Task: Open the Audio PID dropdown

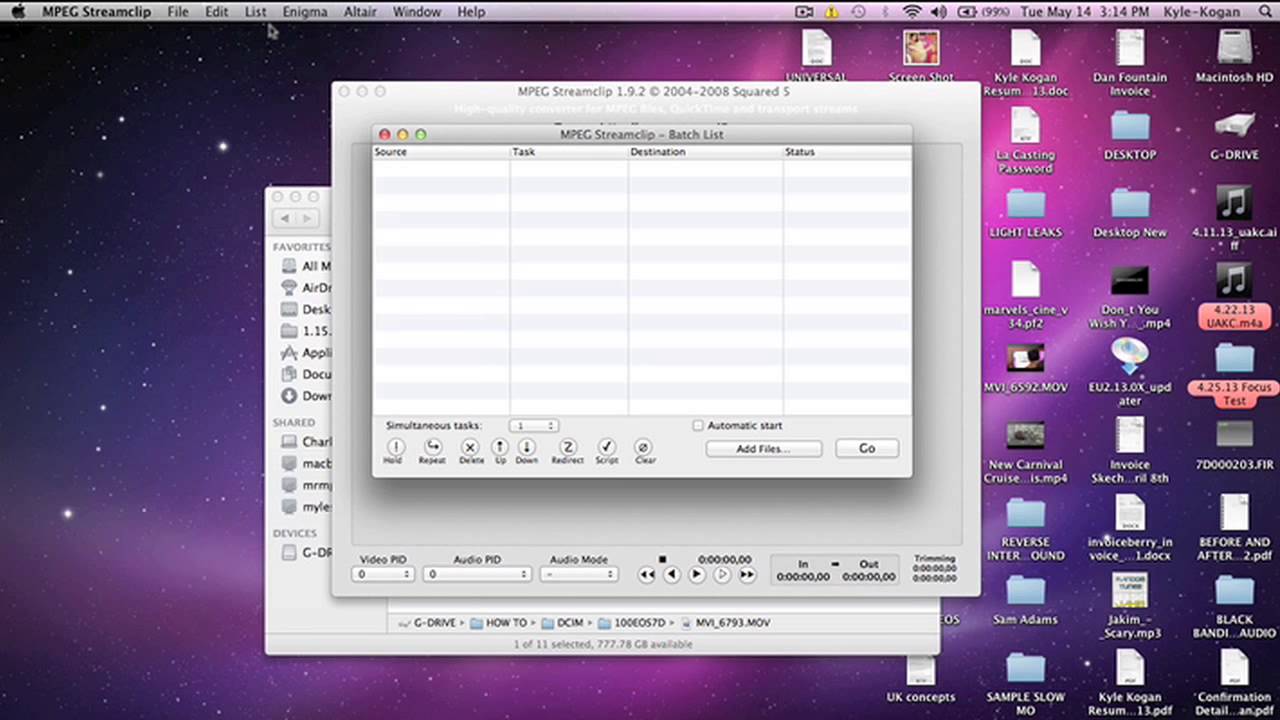Action: pos(477,575)
